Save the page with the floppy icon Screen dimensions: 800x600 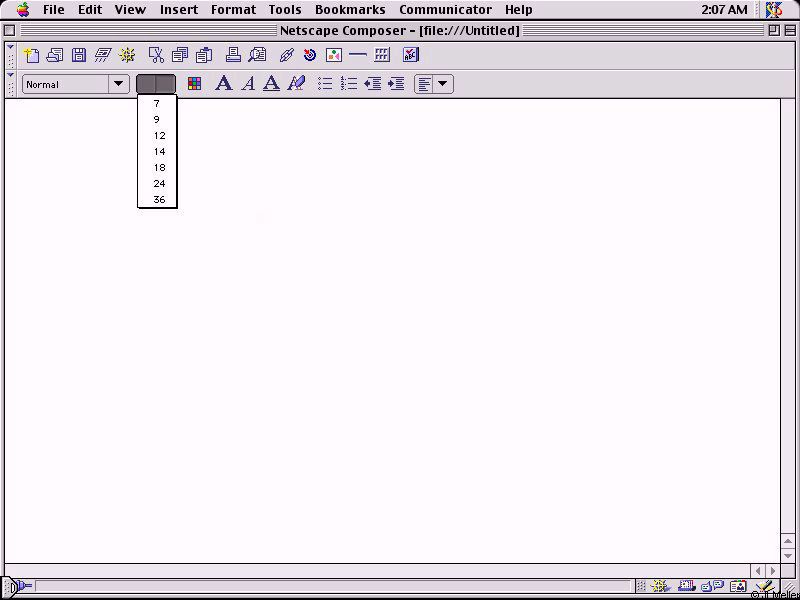(79, 55)
